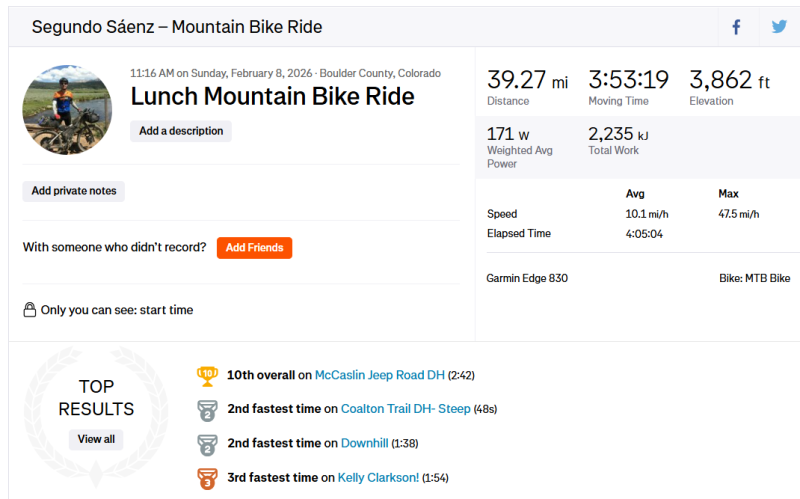This screenshot has width=800, height=499.
Task: Click the Lunch Mountain Bike Ride title
Action: 272,97
